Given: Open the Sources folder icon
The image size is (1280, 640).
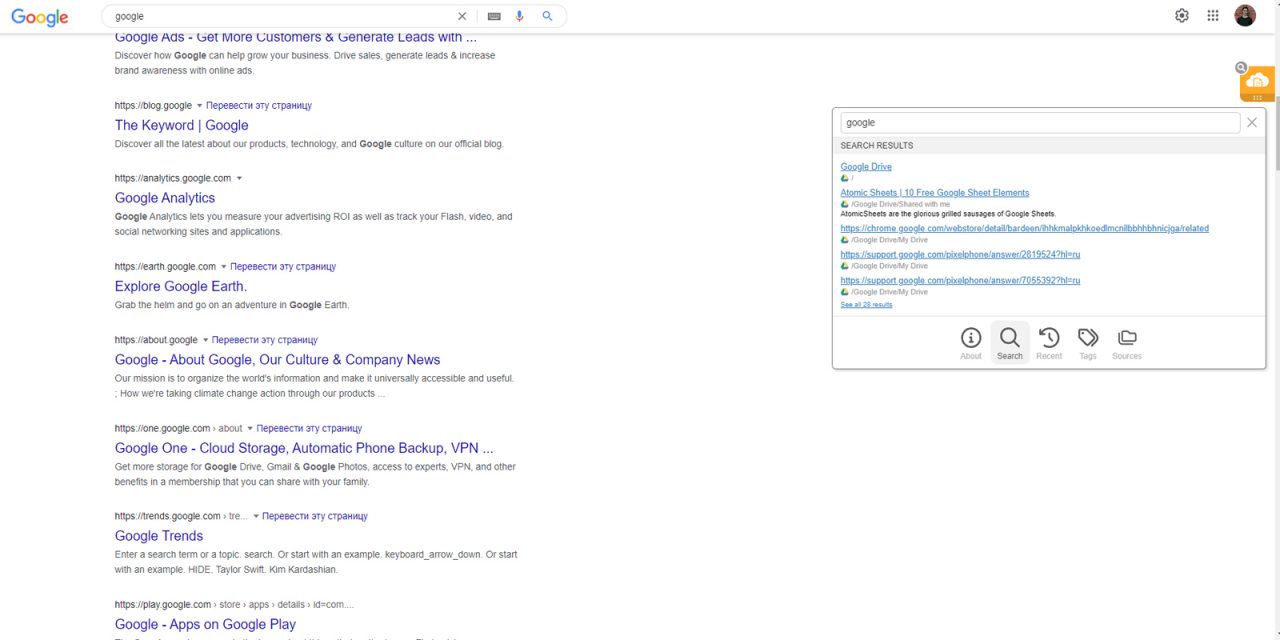Looking at the screenshot, I should click(1127, 342).
